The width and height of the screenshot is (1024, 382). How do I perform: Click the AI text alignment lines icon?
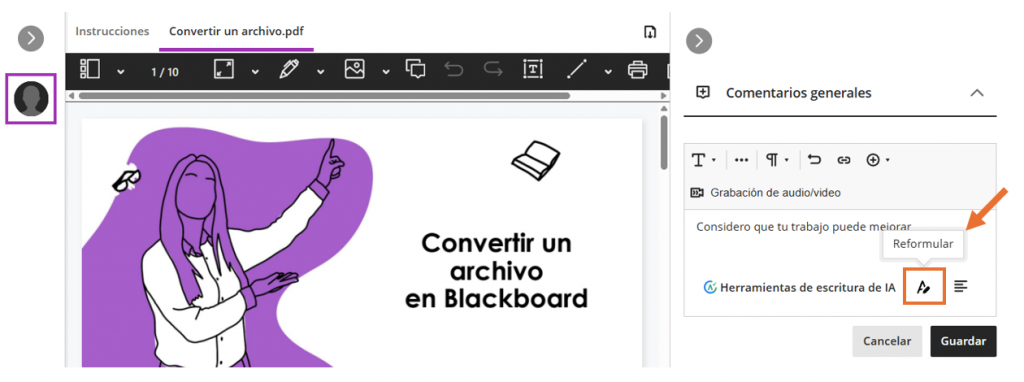[961, 286]
